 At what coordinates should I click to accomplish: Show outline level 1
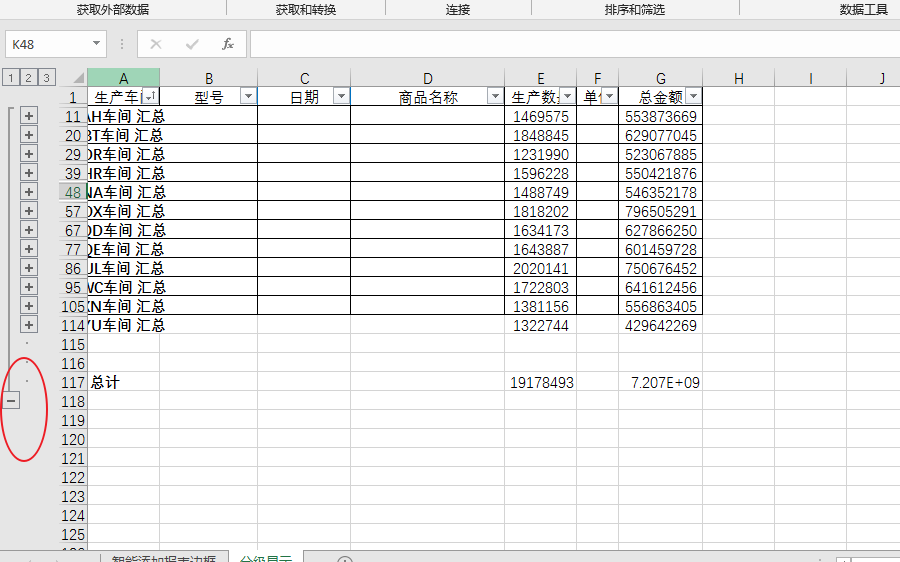pos(10,77)
